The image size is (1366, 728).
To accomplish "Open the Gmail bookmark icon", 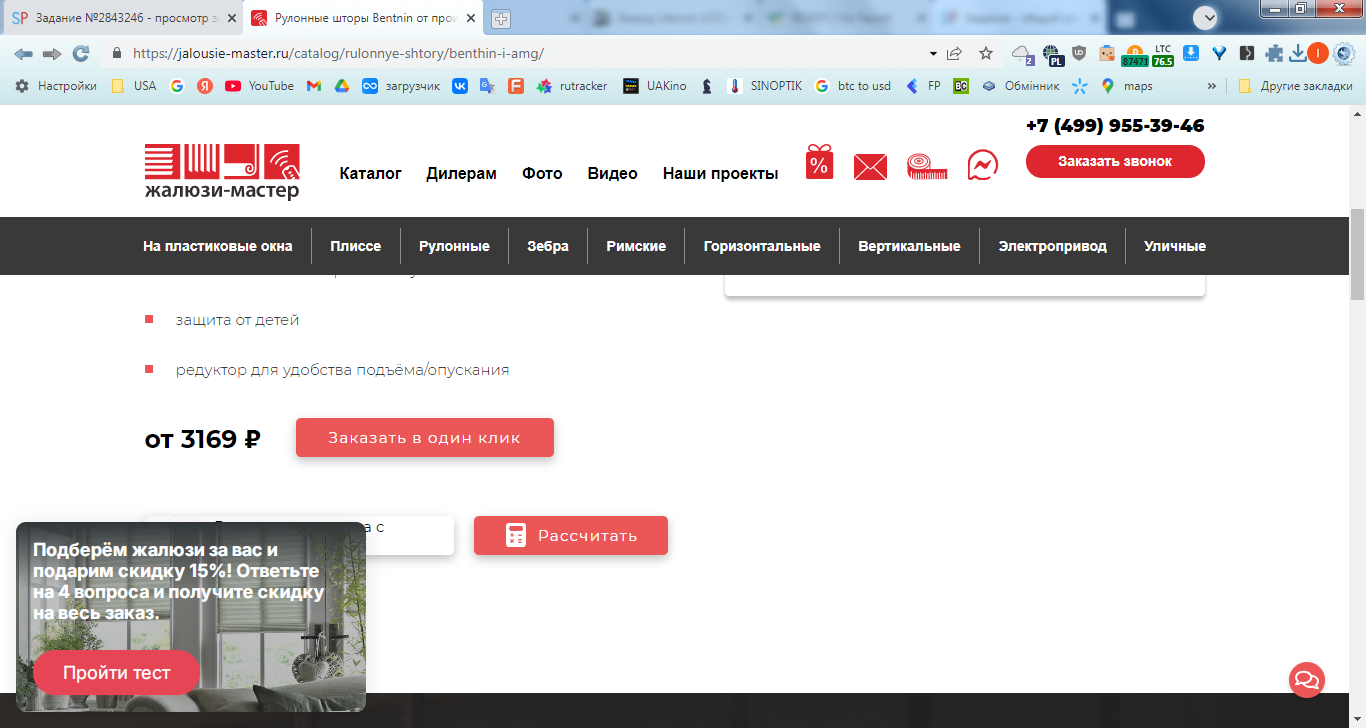I will pos(314,86).
